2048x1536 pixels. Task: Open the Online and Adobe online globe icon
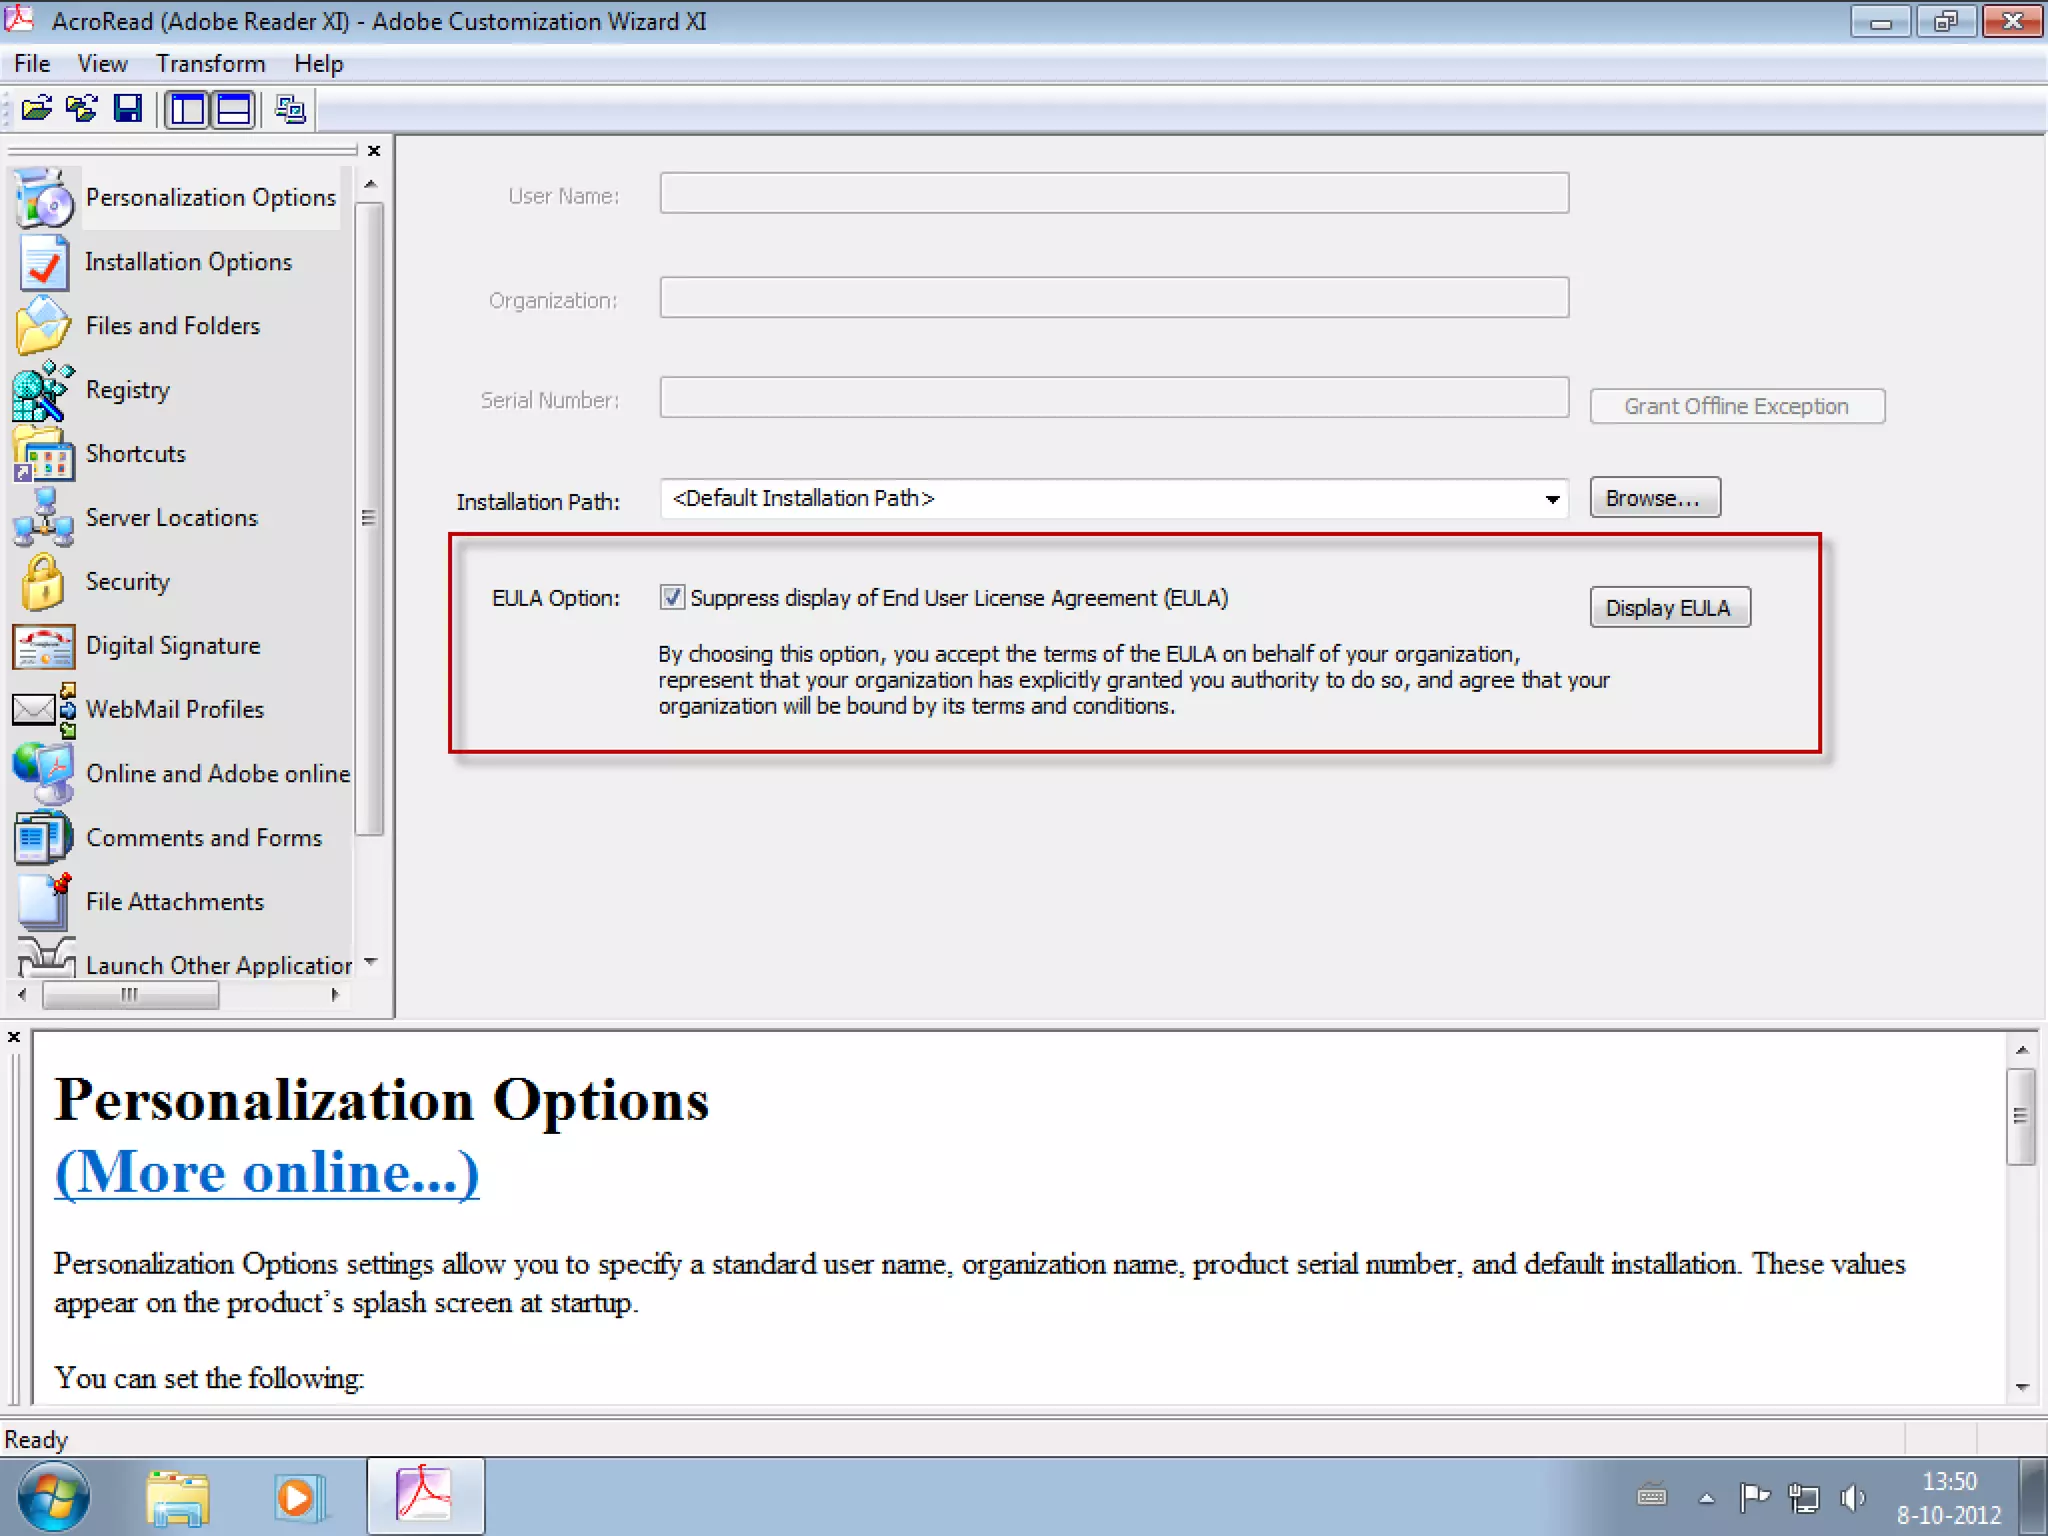coord(44,773)
